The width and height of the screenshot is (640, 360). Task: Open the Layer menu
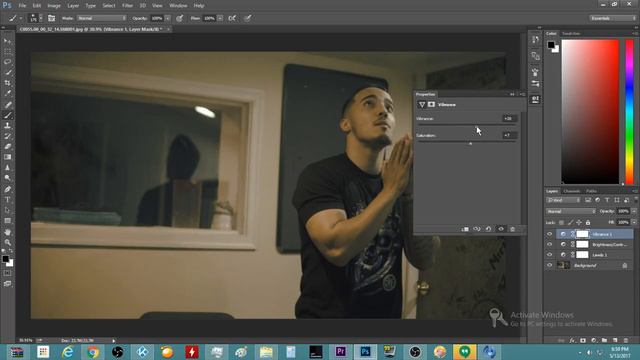[x=73, y=6]
